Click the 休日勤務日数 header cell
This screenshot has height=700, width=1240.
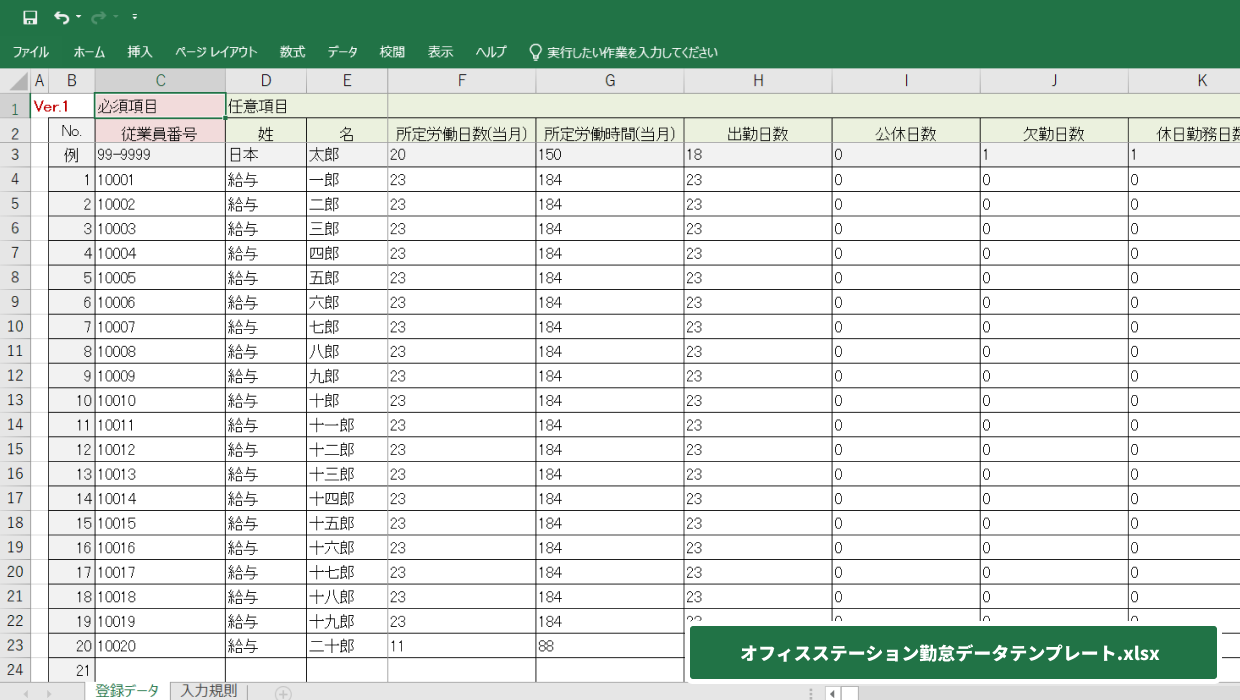tap(1184, 131)
